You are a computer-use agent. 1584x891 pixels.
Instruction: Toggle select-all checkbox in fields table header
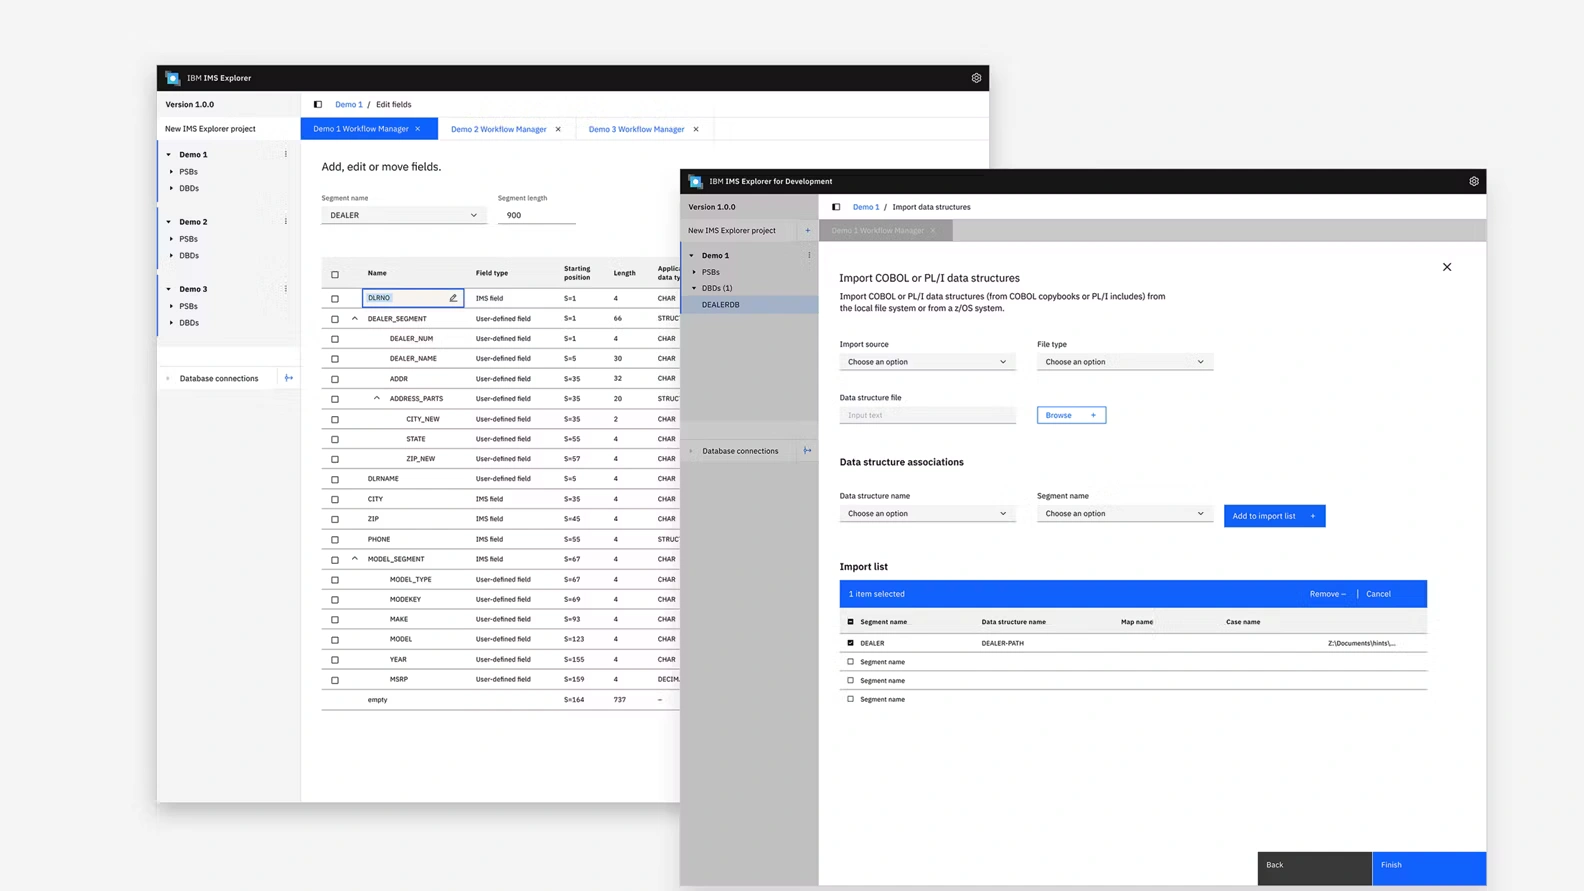point(335,274)
